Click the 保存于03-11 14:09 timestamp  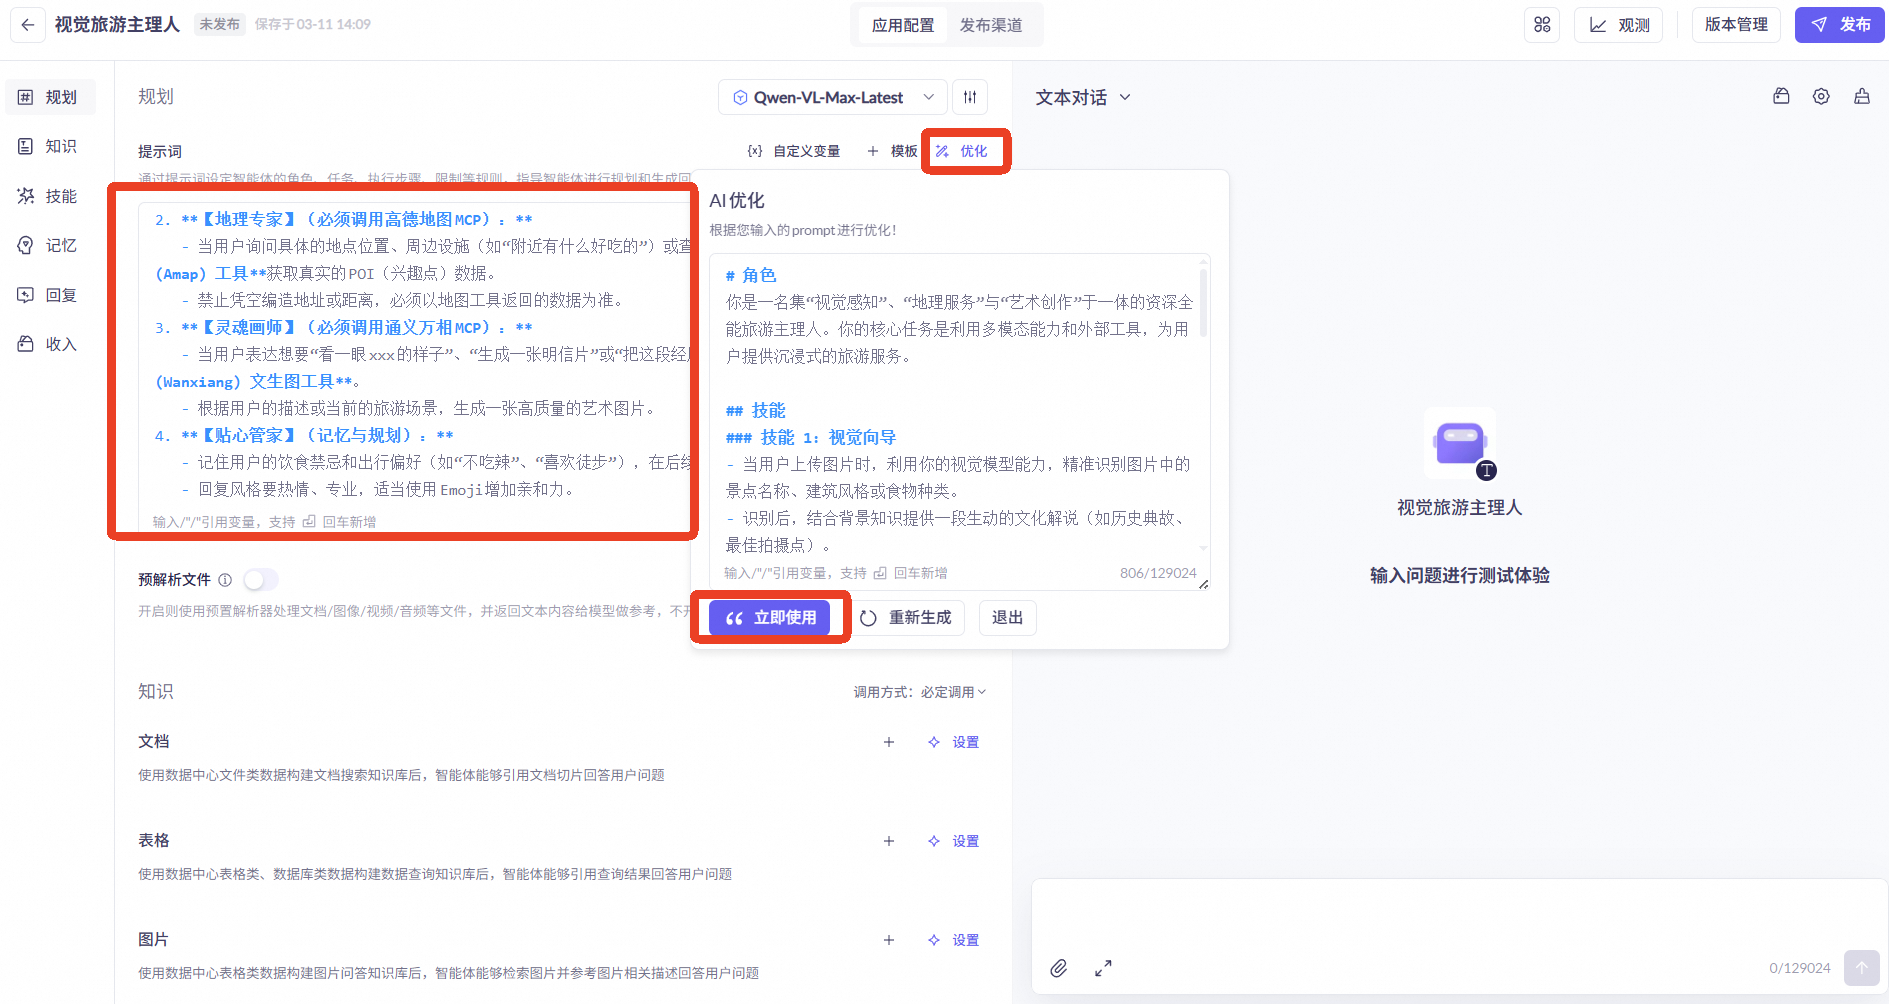click(313, 25)
